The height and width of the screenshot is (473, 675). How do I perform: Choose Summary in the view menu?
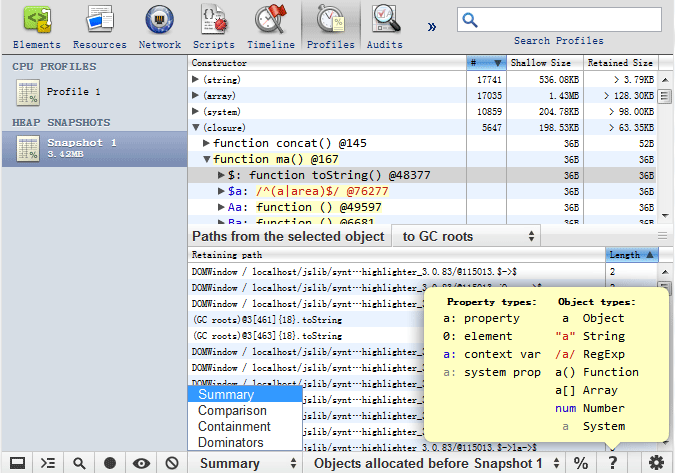245,394
